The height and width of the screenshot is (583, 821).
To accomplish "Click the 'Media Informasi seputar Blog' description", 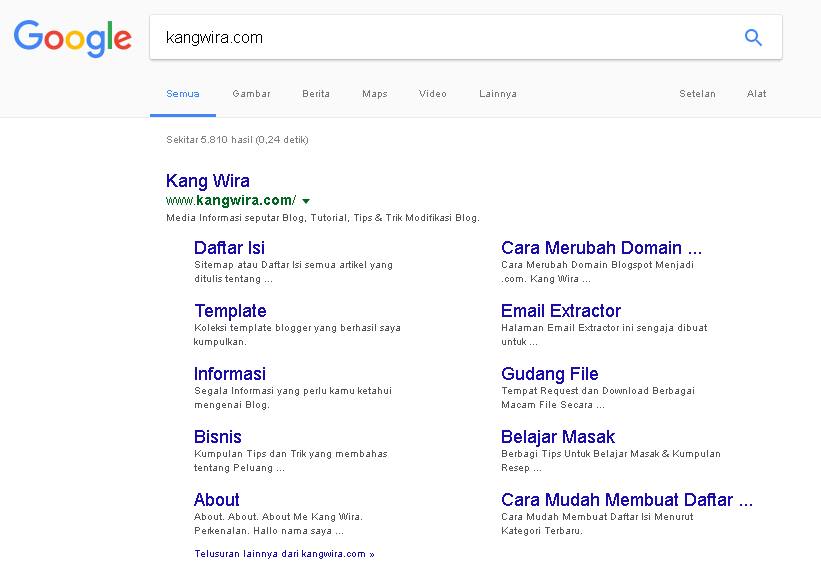I will pyautogui.click(x=323, y=217).
